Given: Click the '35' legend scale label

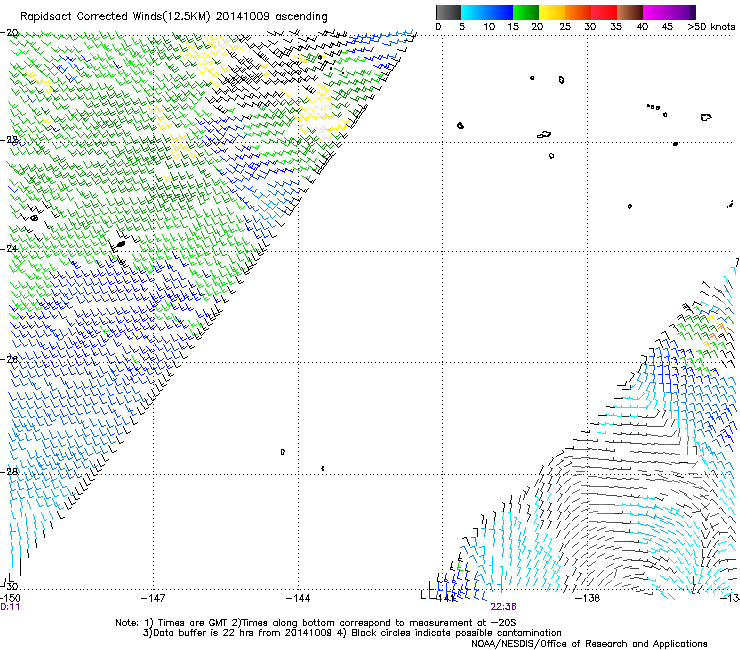Looking at the screenshot, I should [x=616, y=27].
